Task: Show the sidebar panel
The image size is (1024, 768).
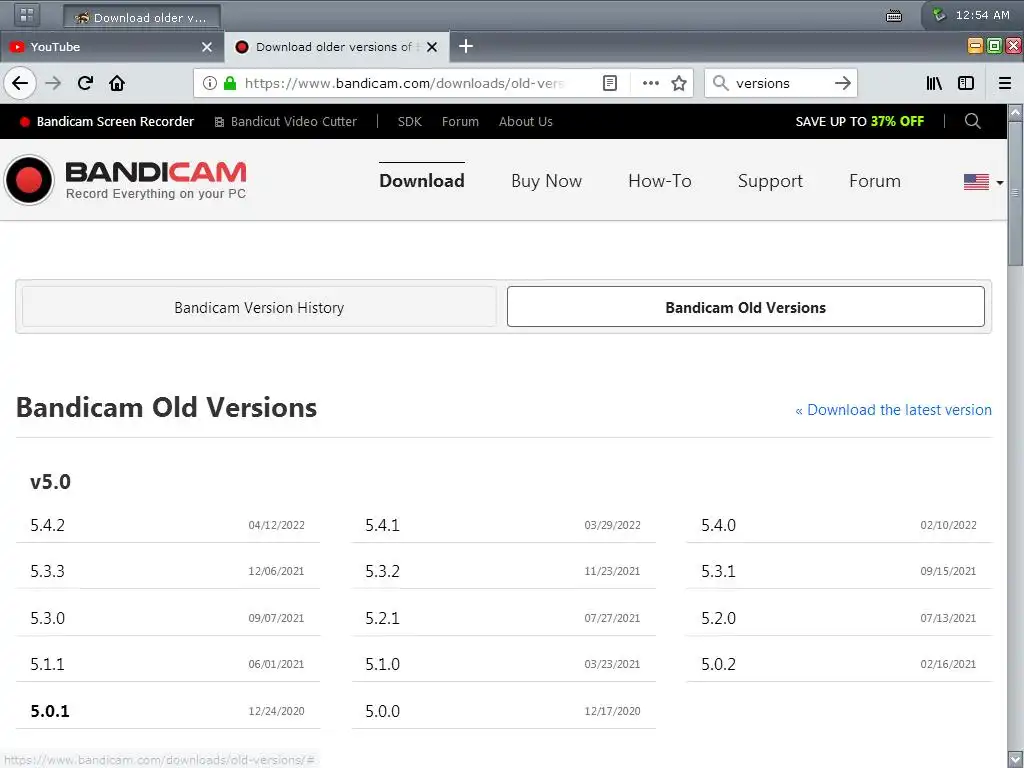Action: [x=966, y=83]
